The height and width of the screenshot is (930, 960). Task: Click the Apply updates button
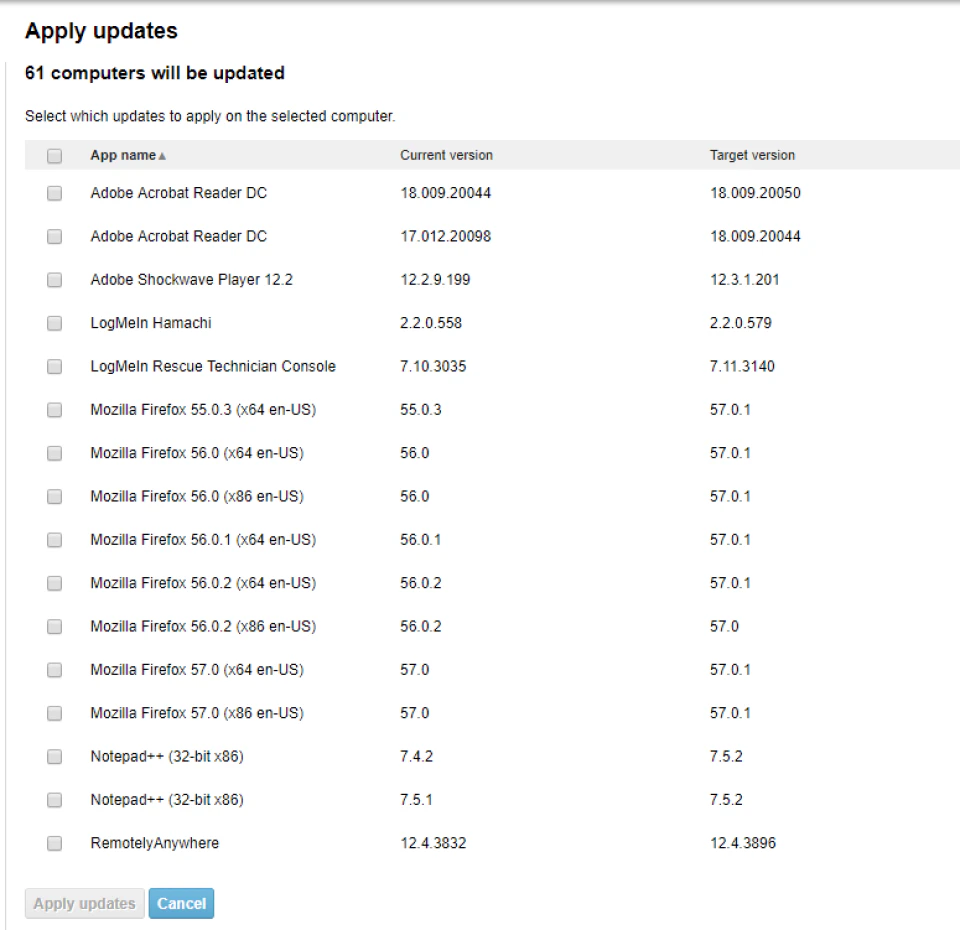click(84, 903)
